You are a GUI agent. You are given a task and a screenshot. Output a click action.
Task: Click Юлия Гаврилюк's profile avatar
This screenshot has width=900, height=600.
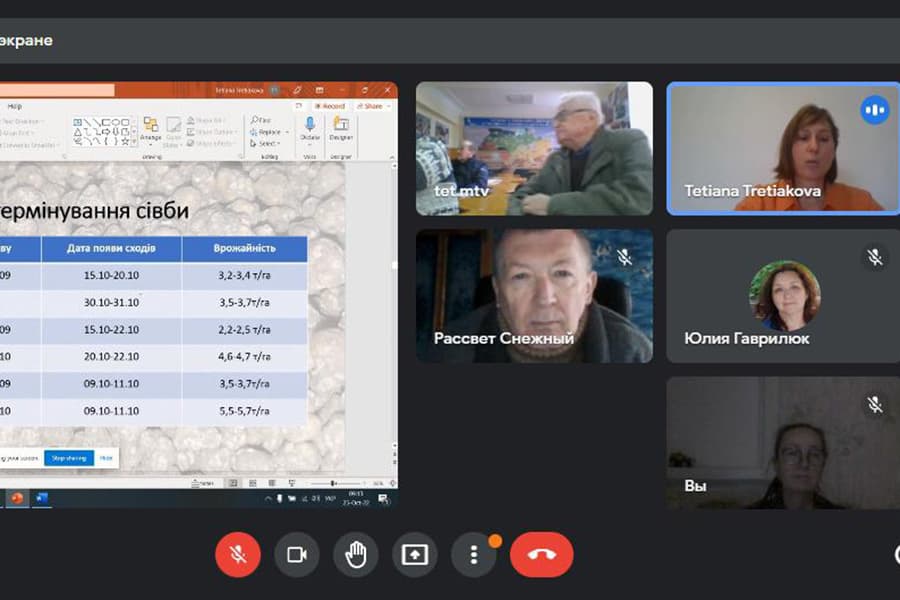tap(785, 296)
